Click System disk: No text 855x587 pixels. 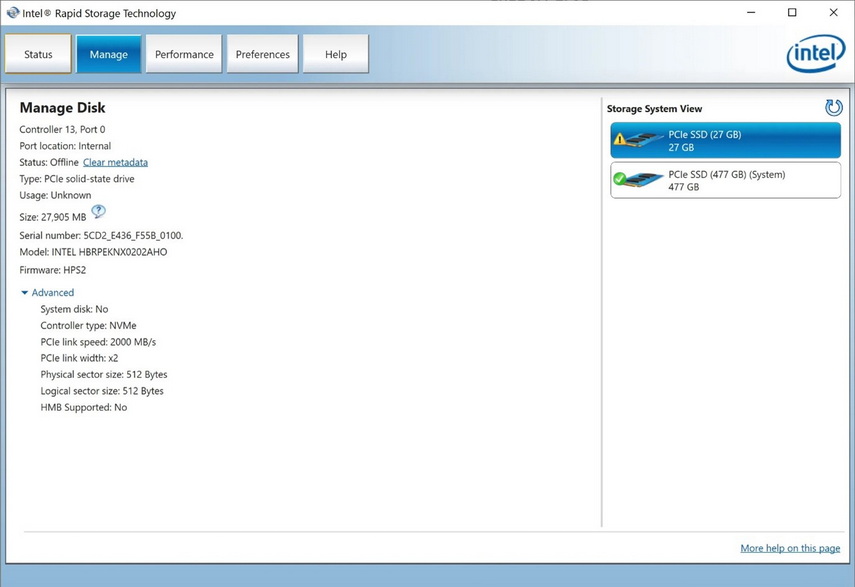coord(74,309)
